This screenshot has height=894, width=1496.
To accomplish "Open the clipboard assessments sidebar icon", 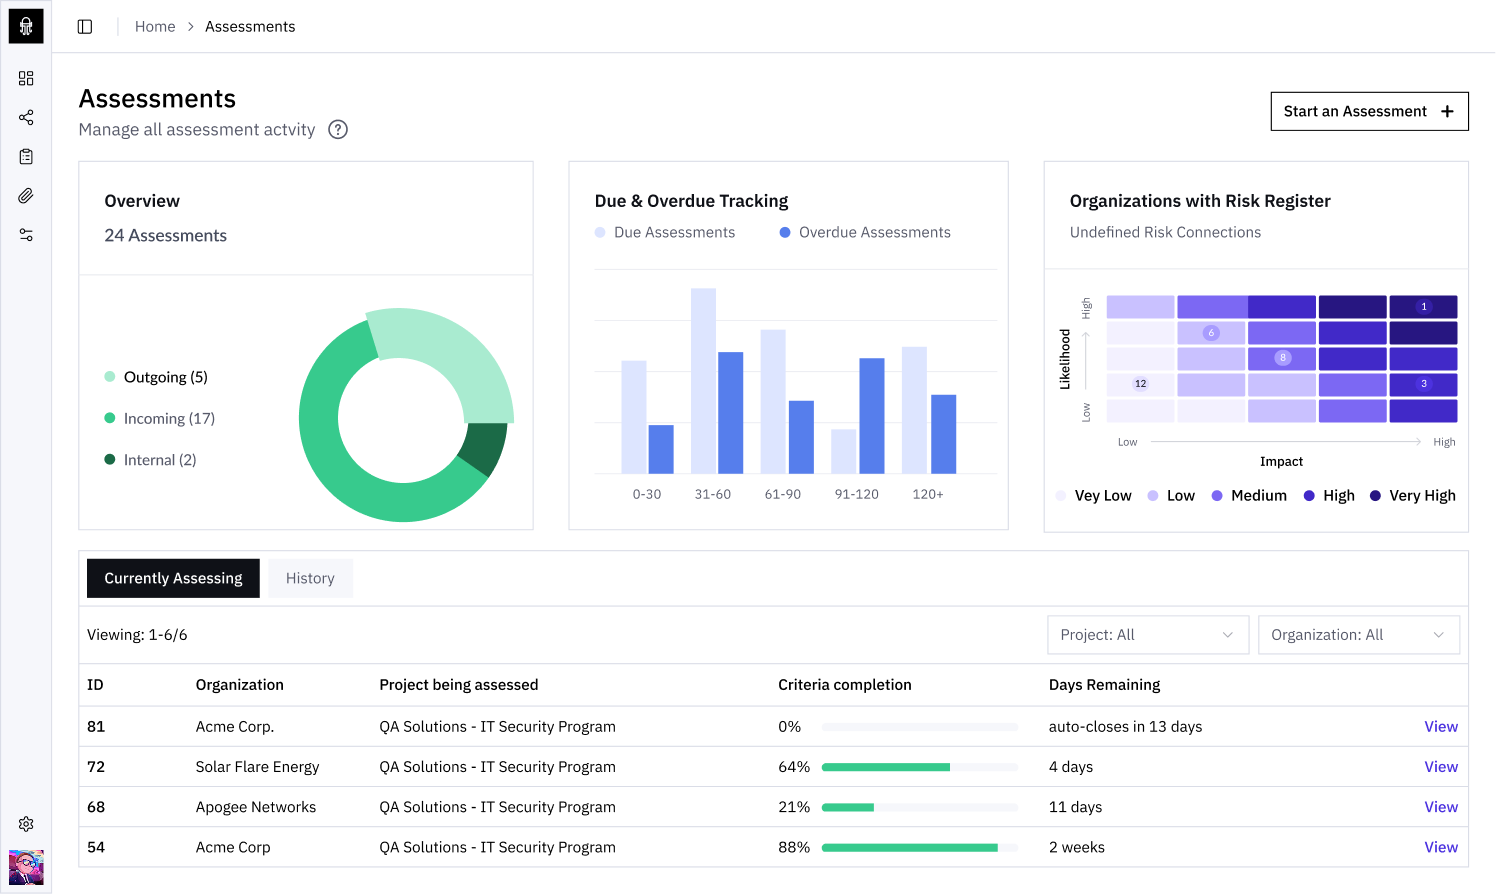I will point(26,156).
